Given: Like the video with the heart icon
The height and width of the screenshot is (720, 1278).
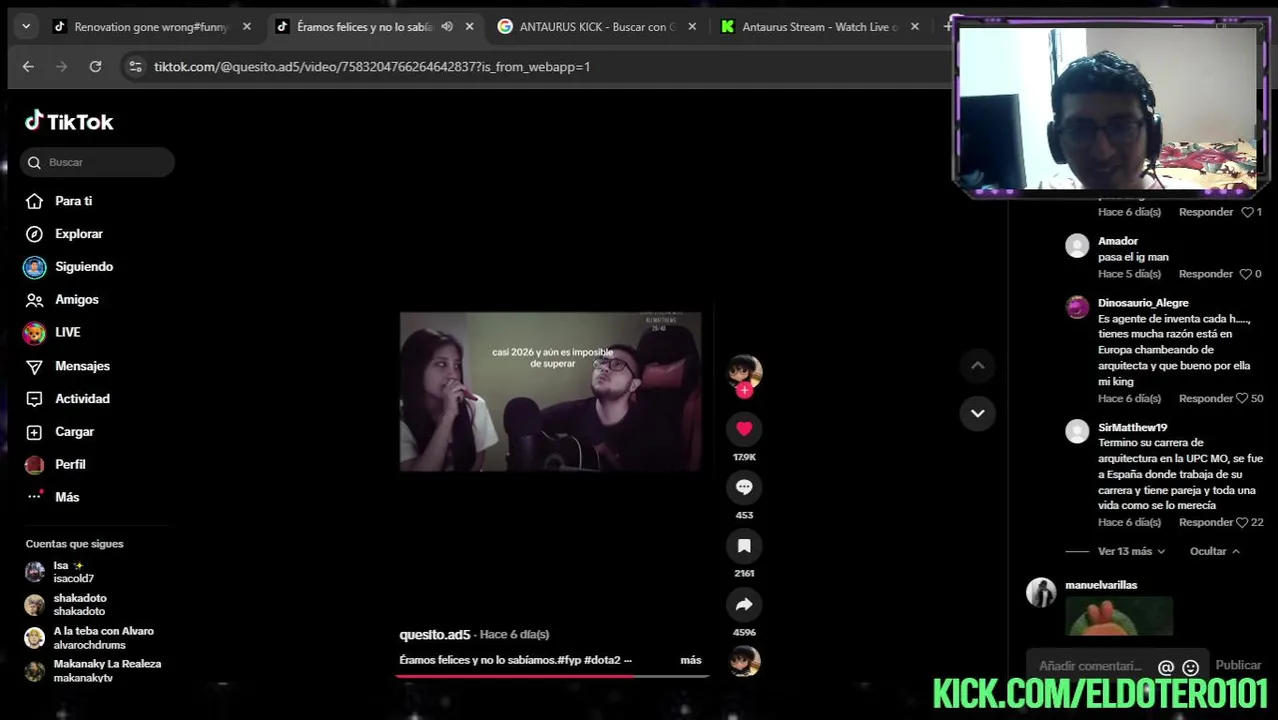Looking at the screenshot, I should tap(744, 429).
